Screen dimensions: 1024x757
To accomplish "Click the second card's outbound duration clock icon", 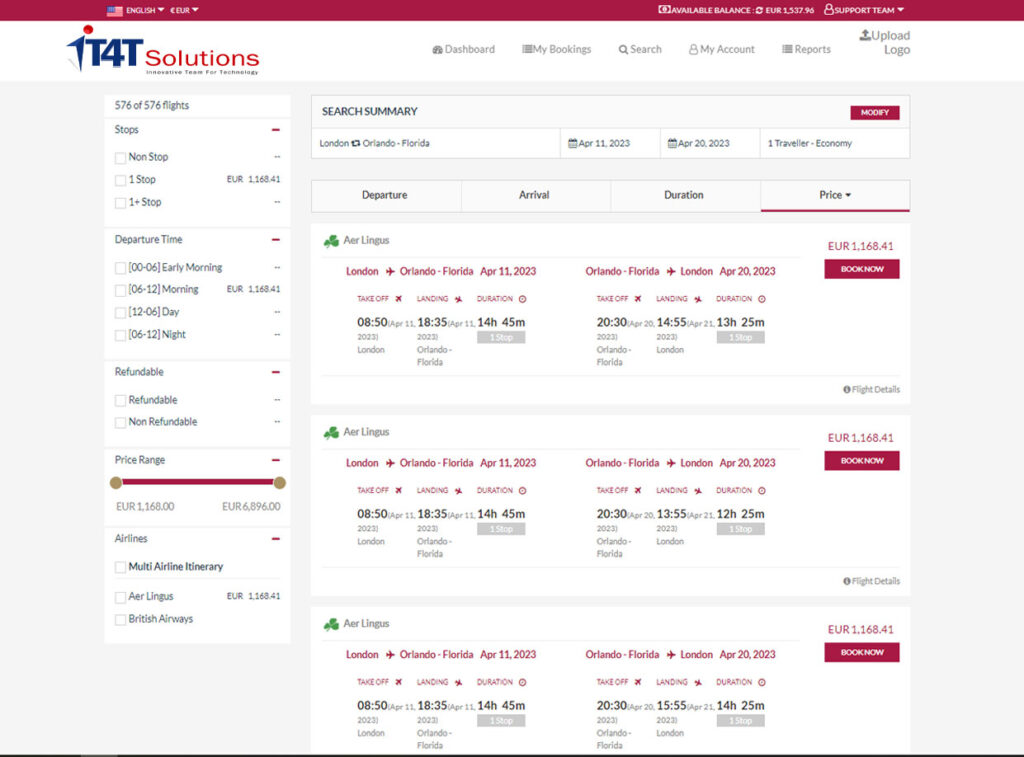I will (522, 491).
